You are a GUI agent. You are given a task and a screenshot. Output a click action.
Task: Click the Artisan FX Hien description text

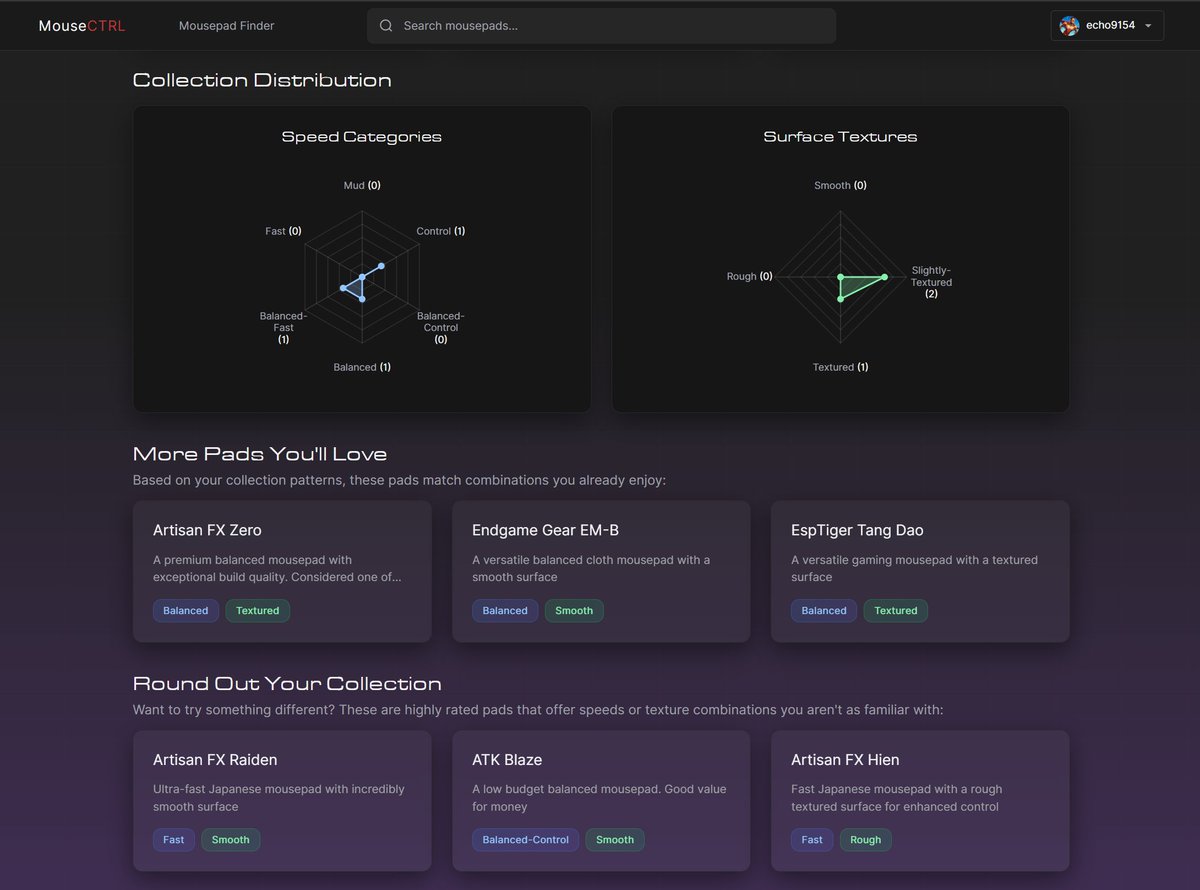(x=896, y=797)
